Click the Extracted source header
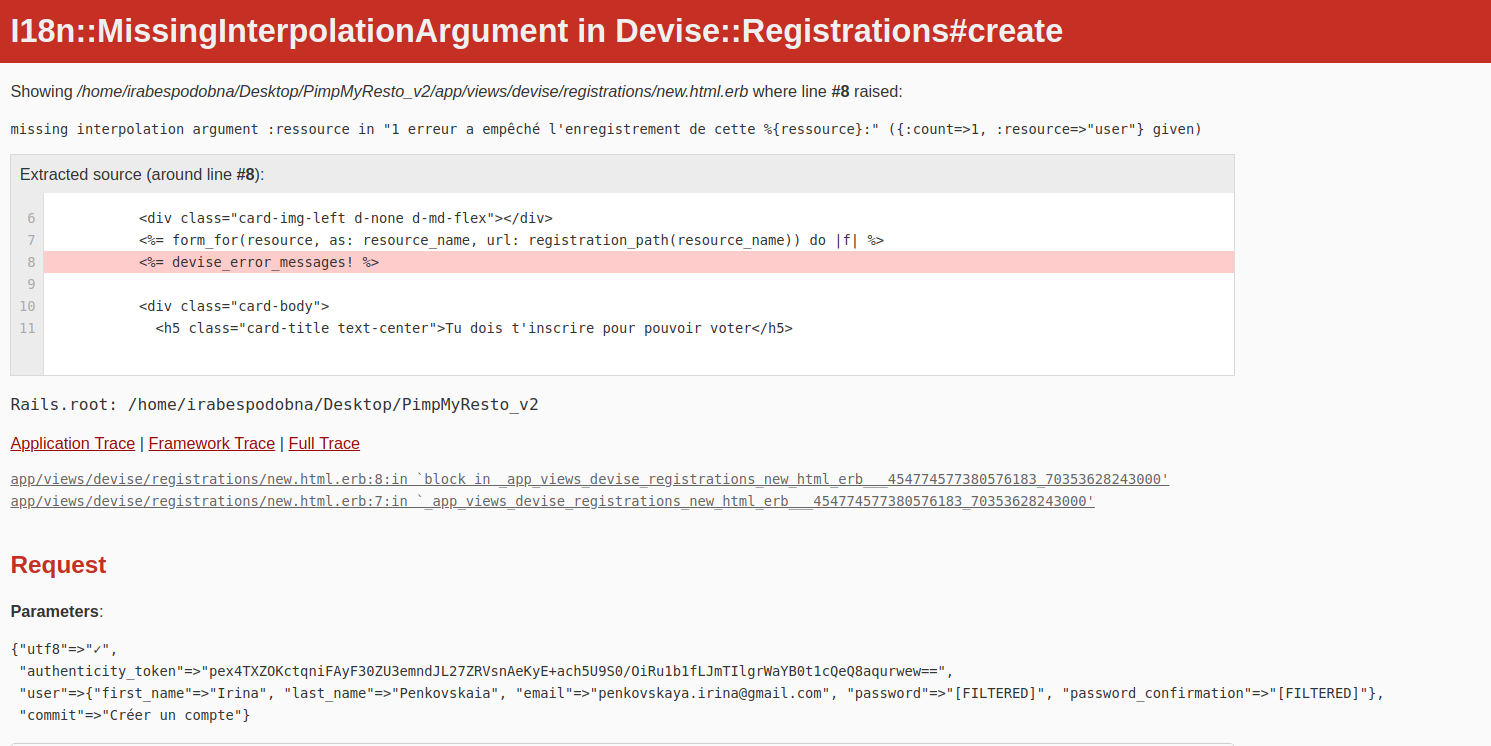Image resolution: width=1491 pixels, height=746 pixels. click(x=622, y=174)
